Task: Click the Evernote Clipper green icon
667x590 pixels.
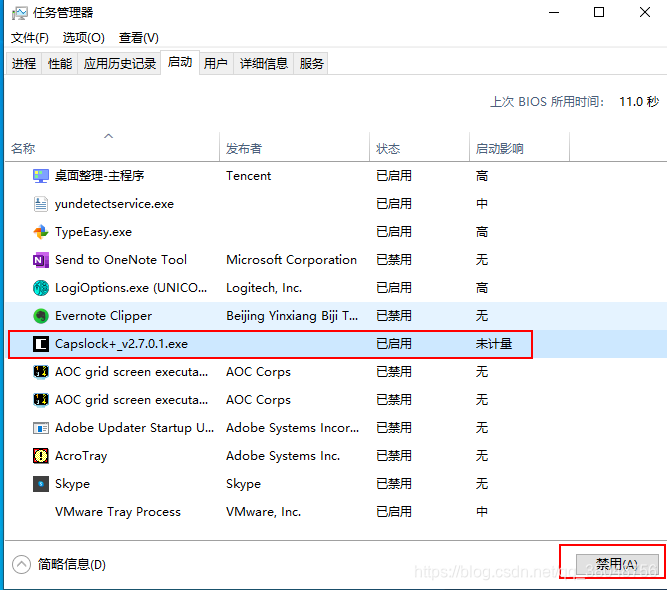Action: [41, 316]
